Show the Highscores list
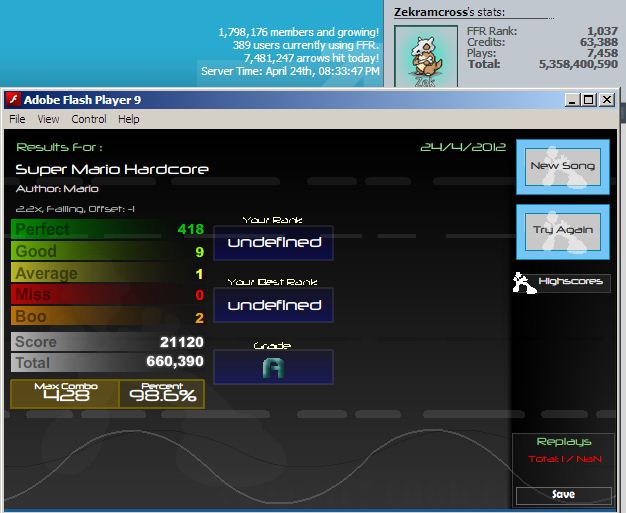626x513 pixels. 570,282
